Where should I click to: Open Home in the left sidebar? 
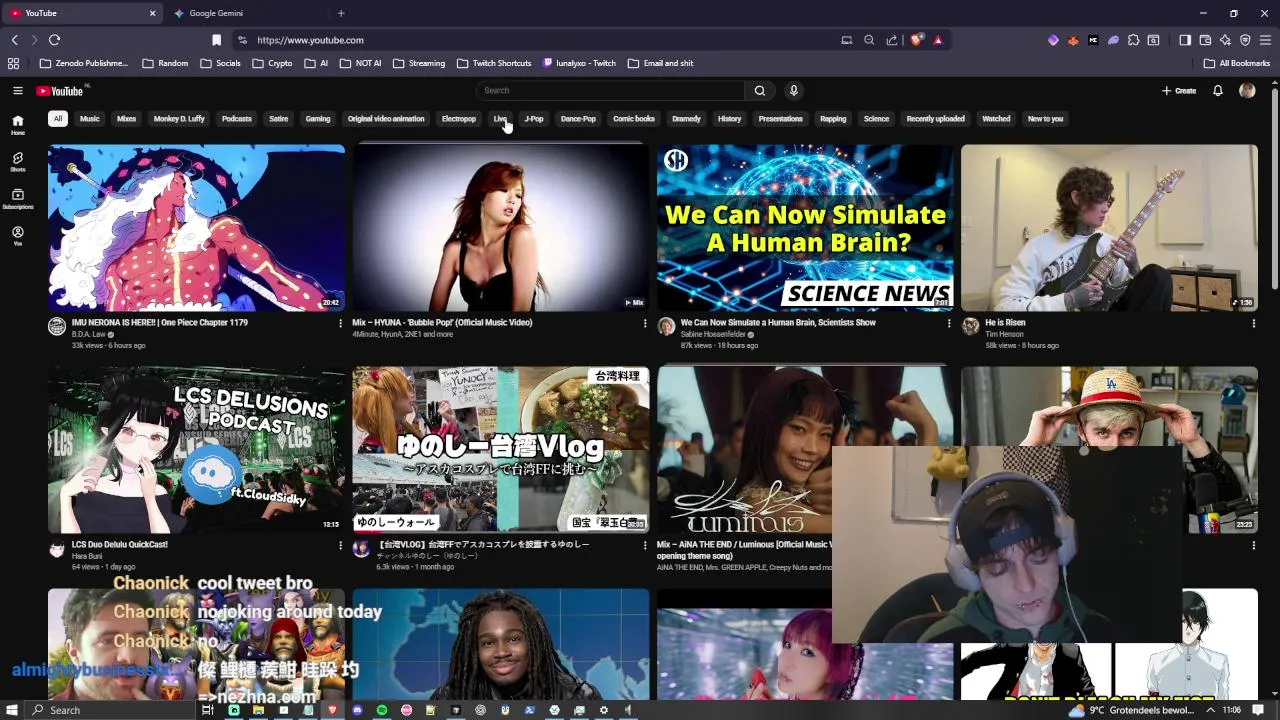tap(17, 125)
